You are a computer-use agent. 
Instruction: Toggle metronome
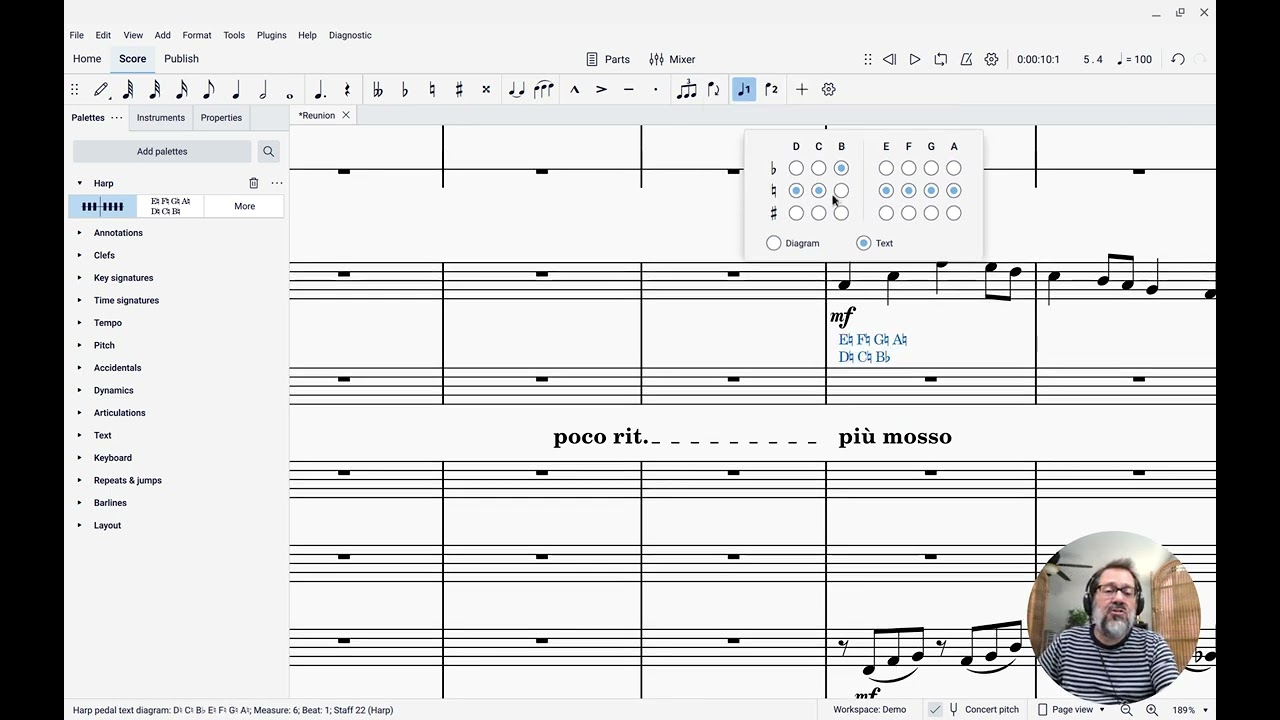point(966,59)
